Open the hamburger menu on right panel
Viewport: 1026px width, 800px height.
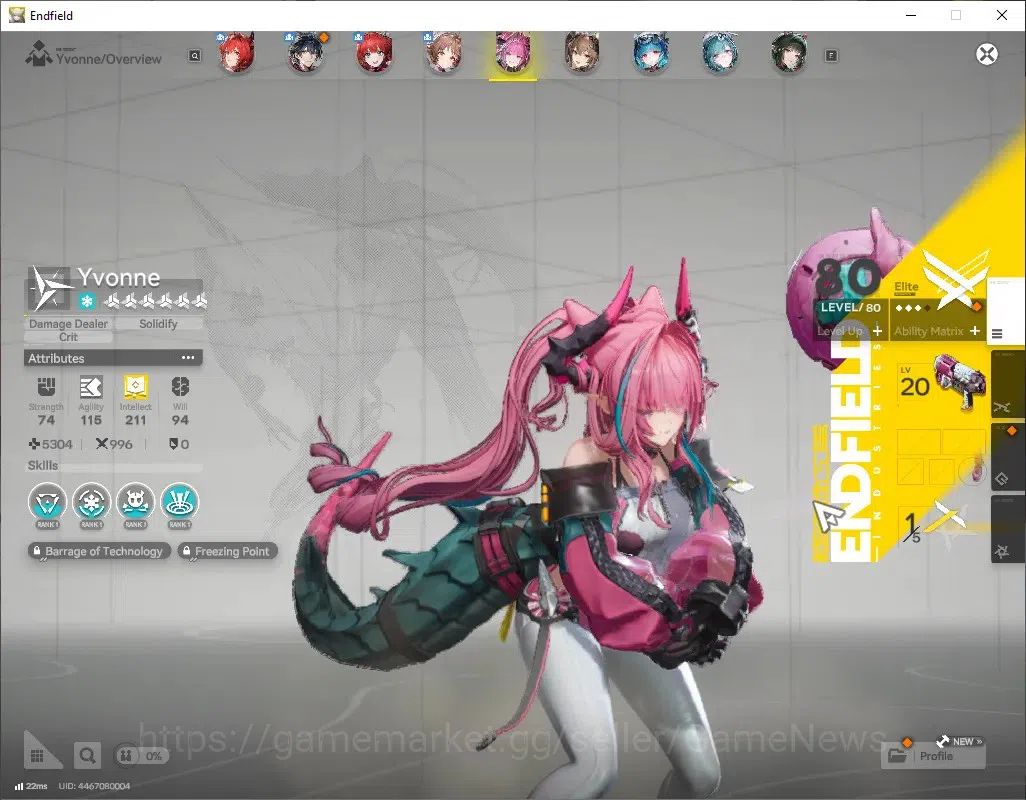point(997,334)
